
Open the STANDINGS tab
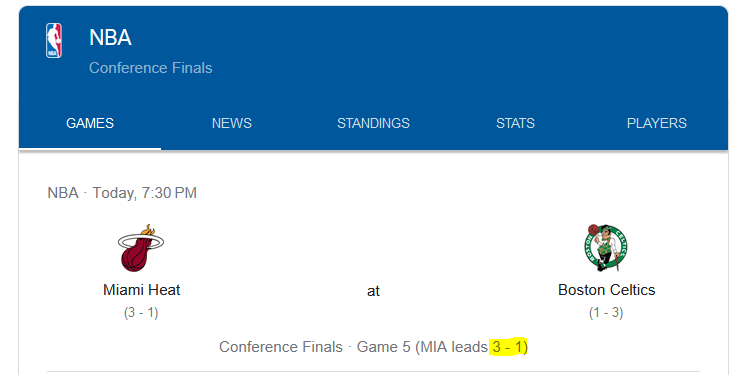pyautogui.click(x=374, y=123)
